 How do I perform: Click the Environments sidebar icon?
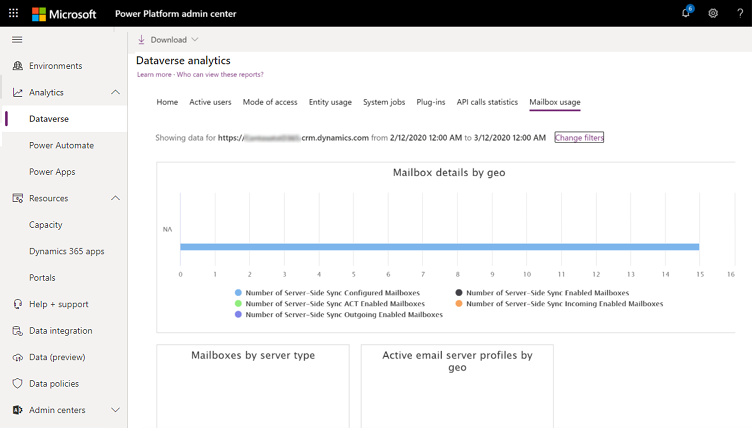pos(17,66)
